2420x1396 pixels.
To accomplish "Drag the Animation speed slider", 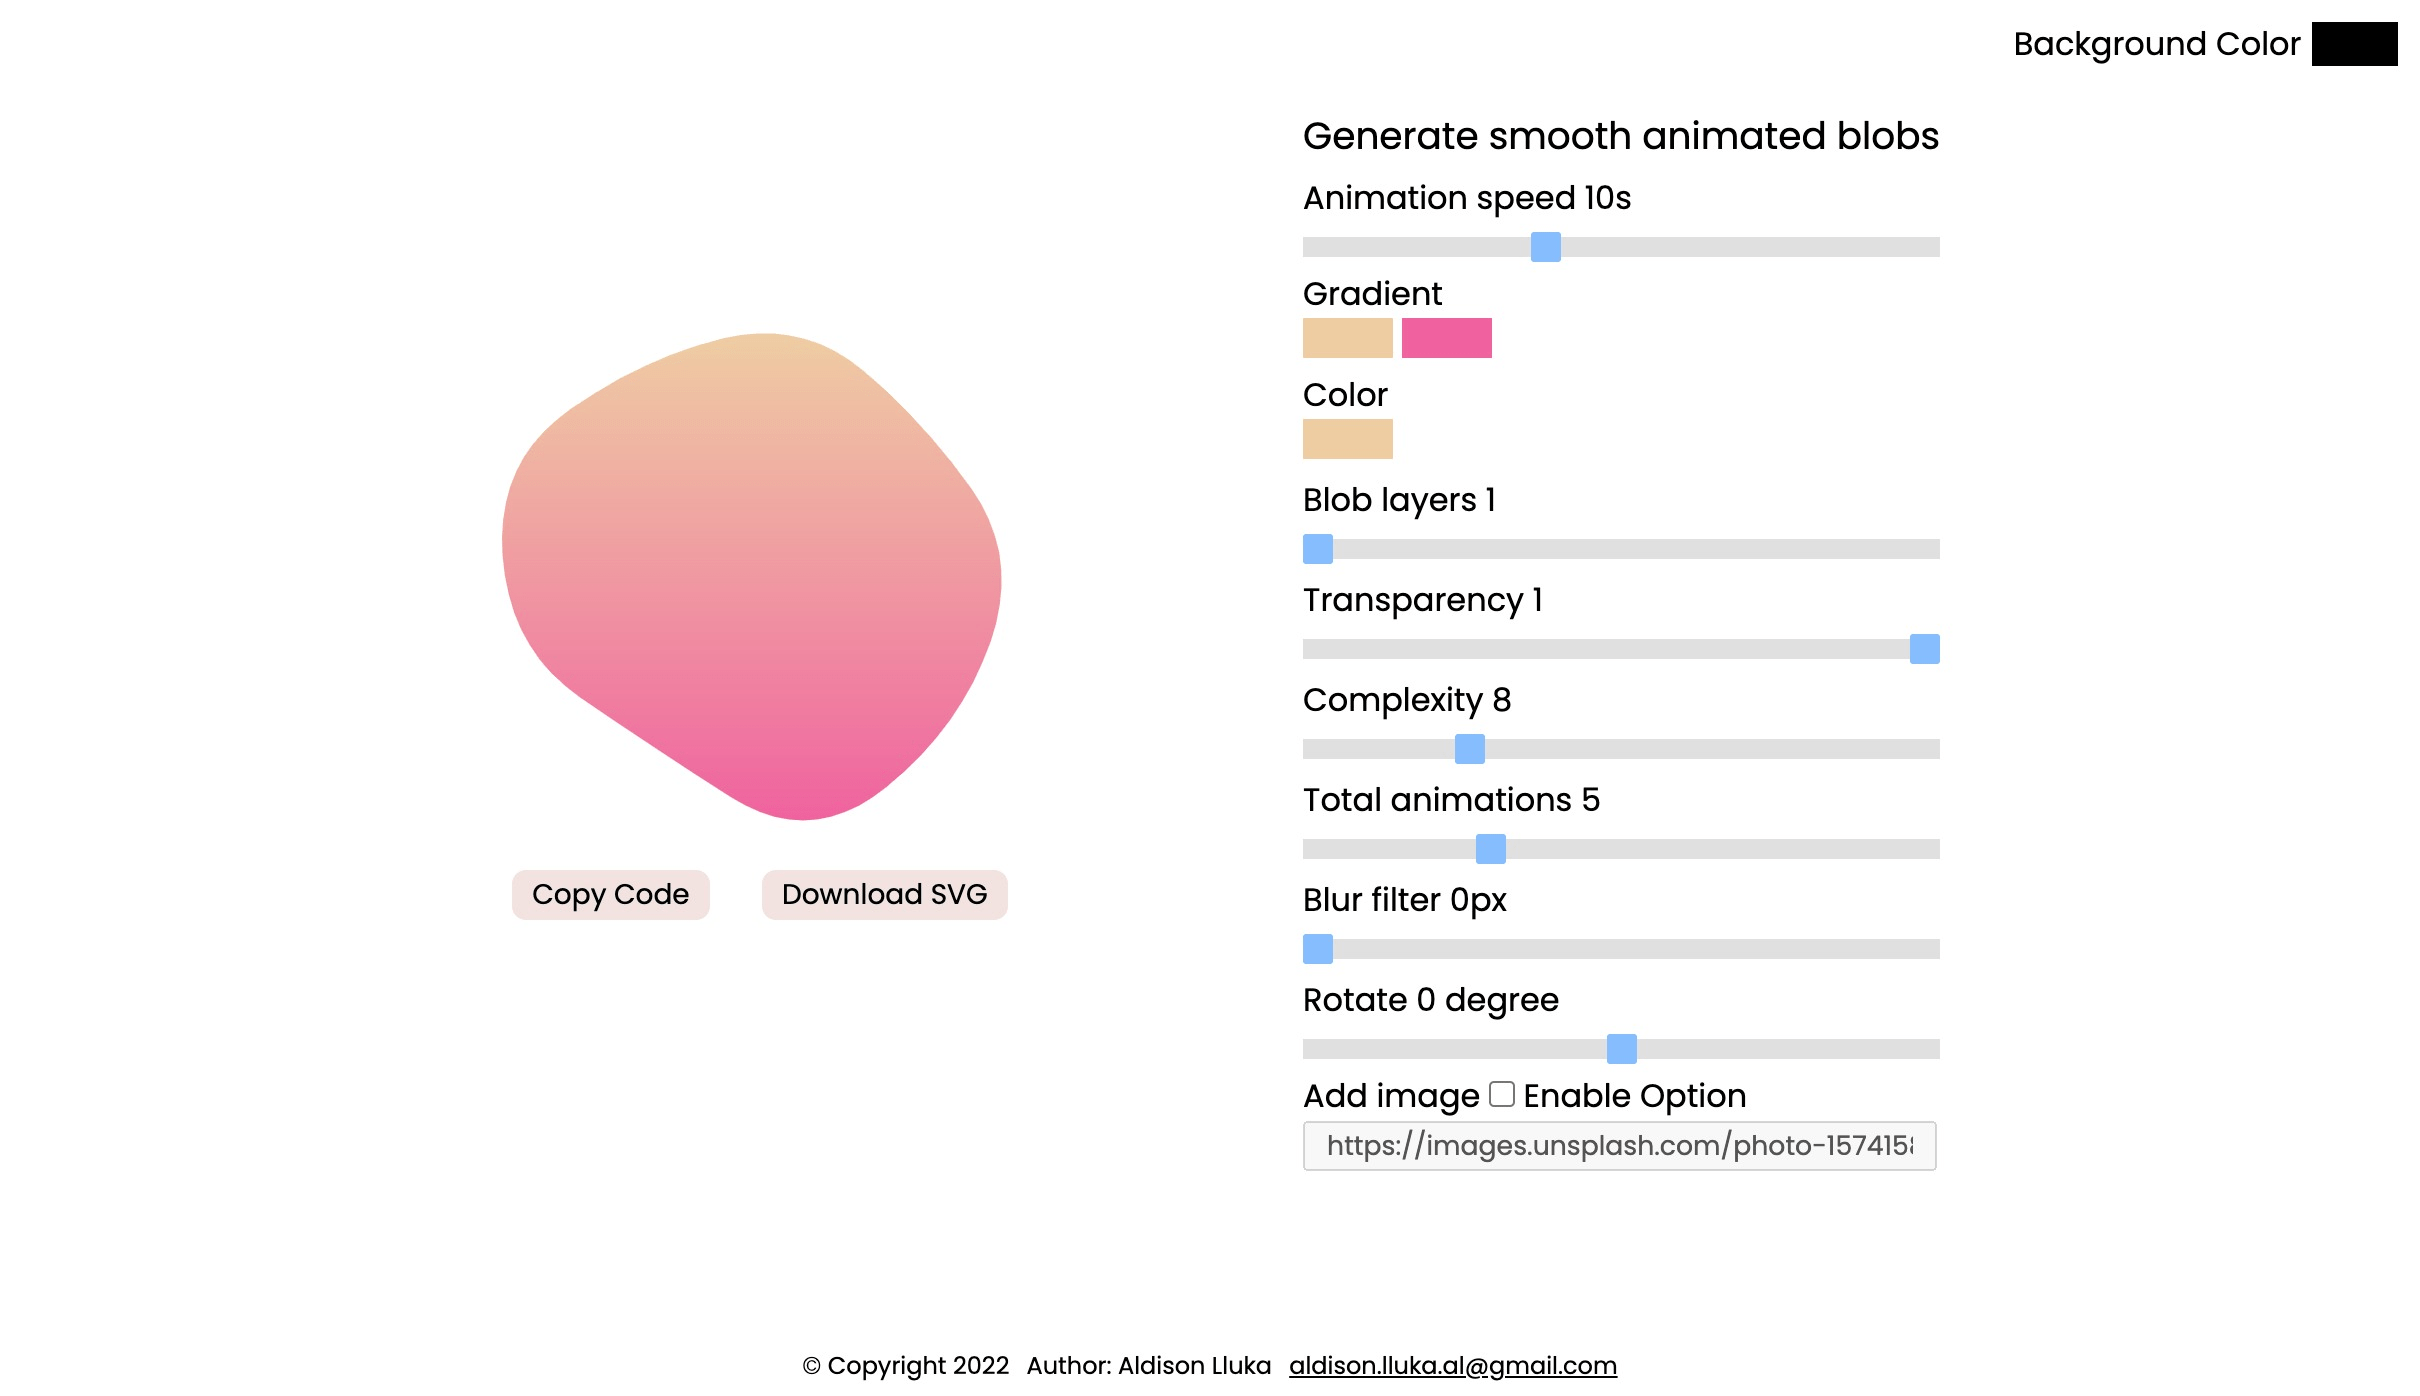I will click(x=1544, y=246).
